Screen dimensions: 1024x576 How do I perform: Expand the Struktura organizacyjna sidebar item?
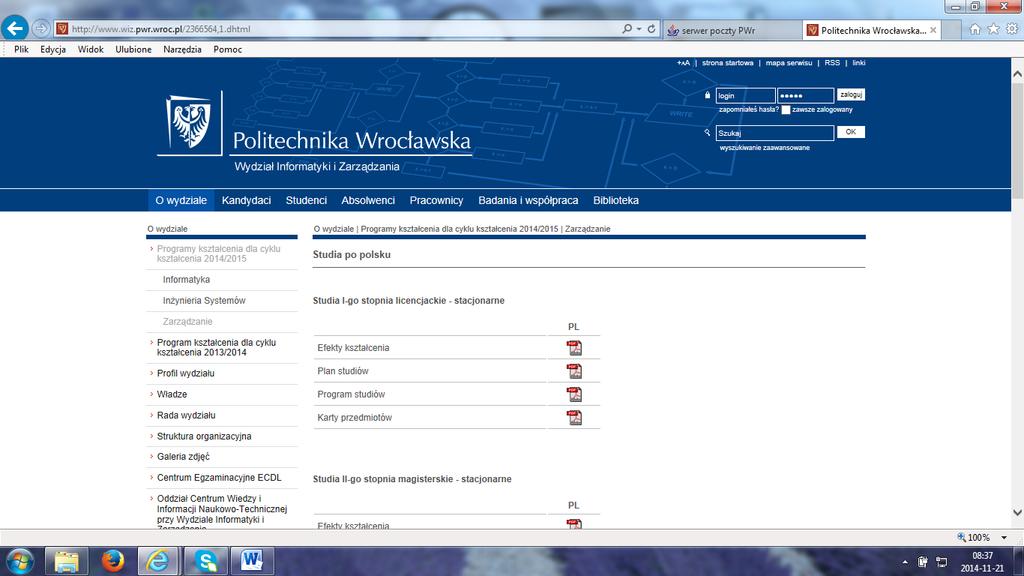204,436
